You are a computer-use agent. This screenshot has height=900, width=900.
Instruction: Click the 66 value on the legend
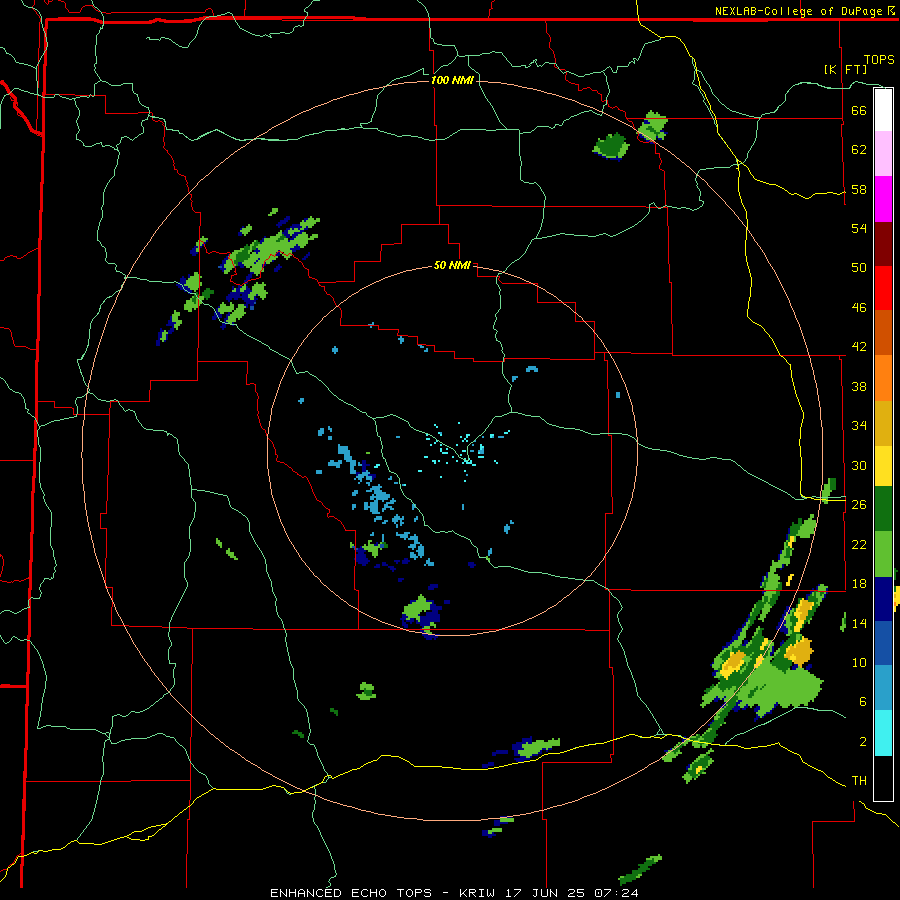click(859, 110)
